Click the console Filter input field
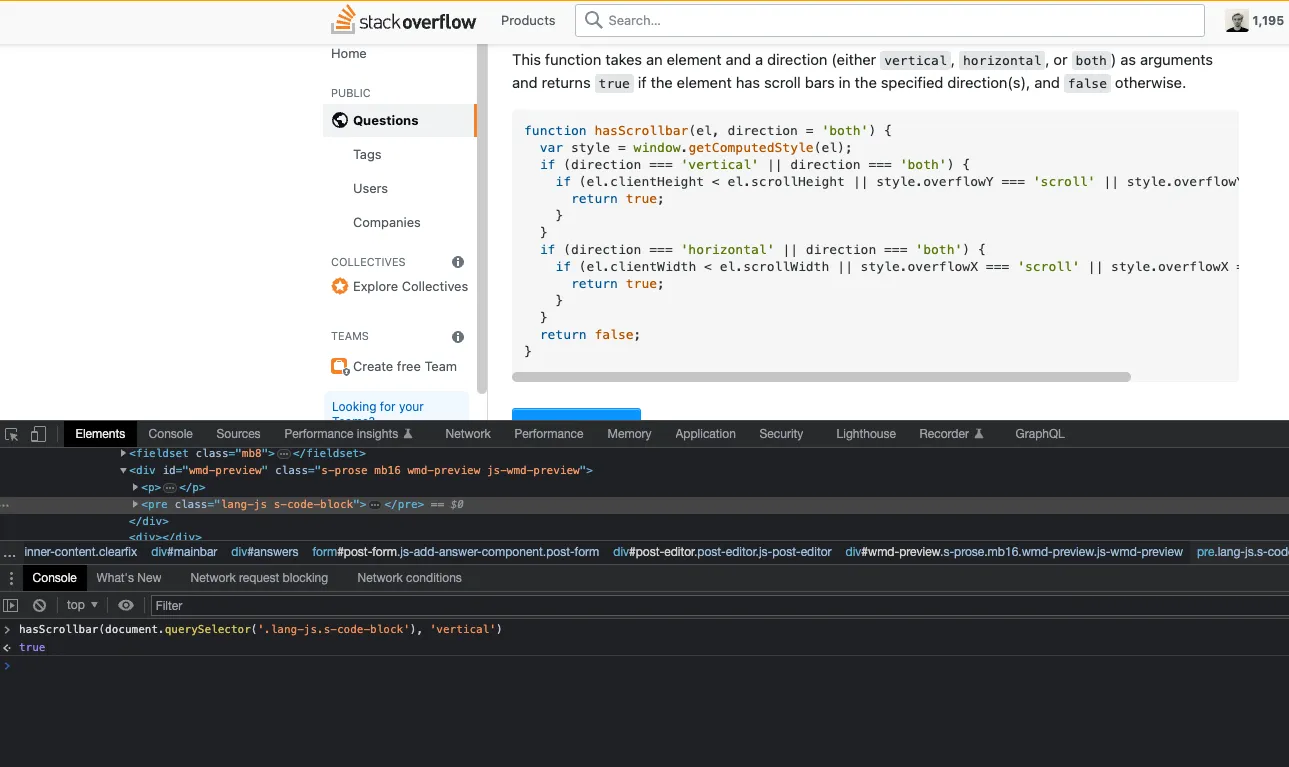The image size is (1289, 767). click(700, 605)
